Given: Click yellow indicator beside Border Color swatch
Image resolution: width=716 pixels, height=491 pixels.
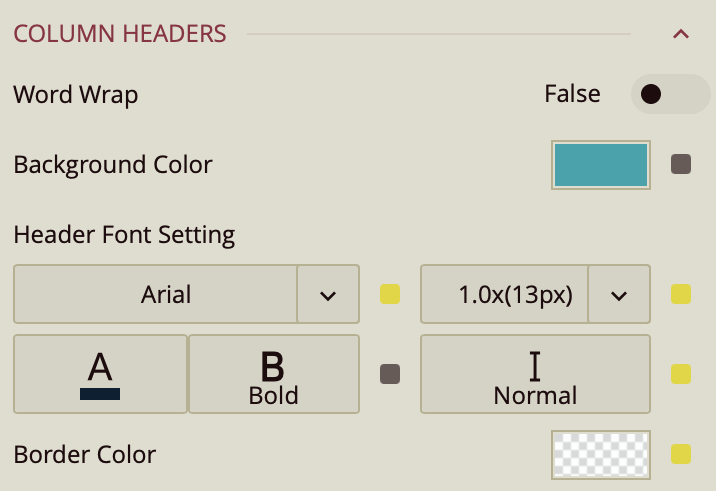Looking at the screenshot, I should coord(681,454).
